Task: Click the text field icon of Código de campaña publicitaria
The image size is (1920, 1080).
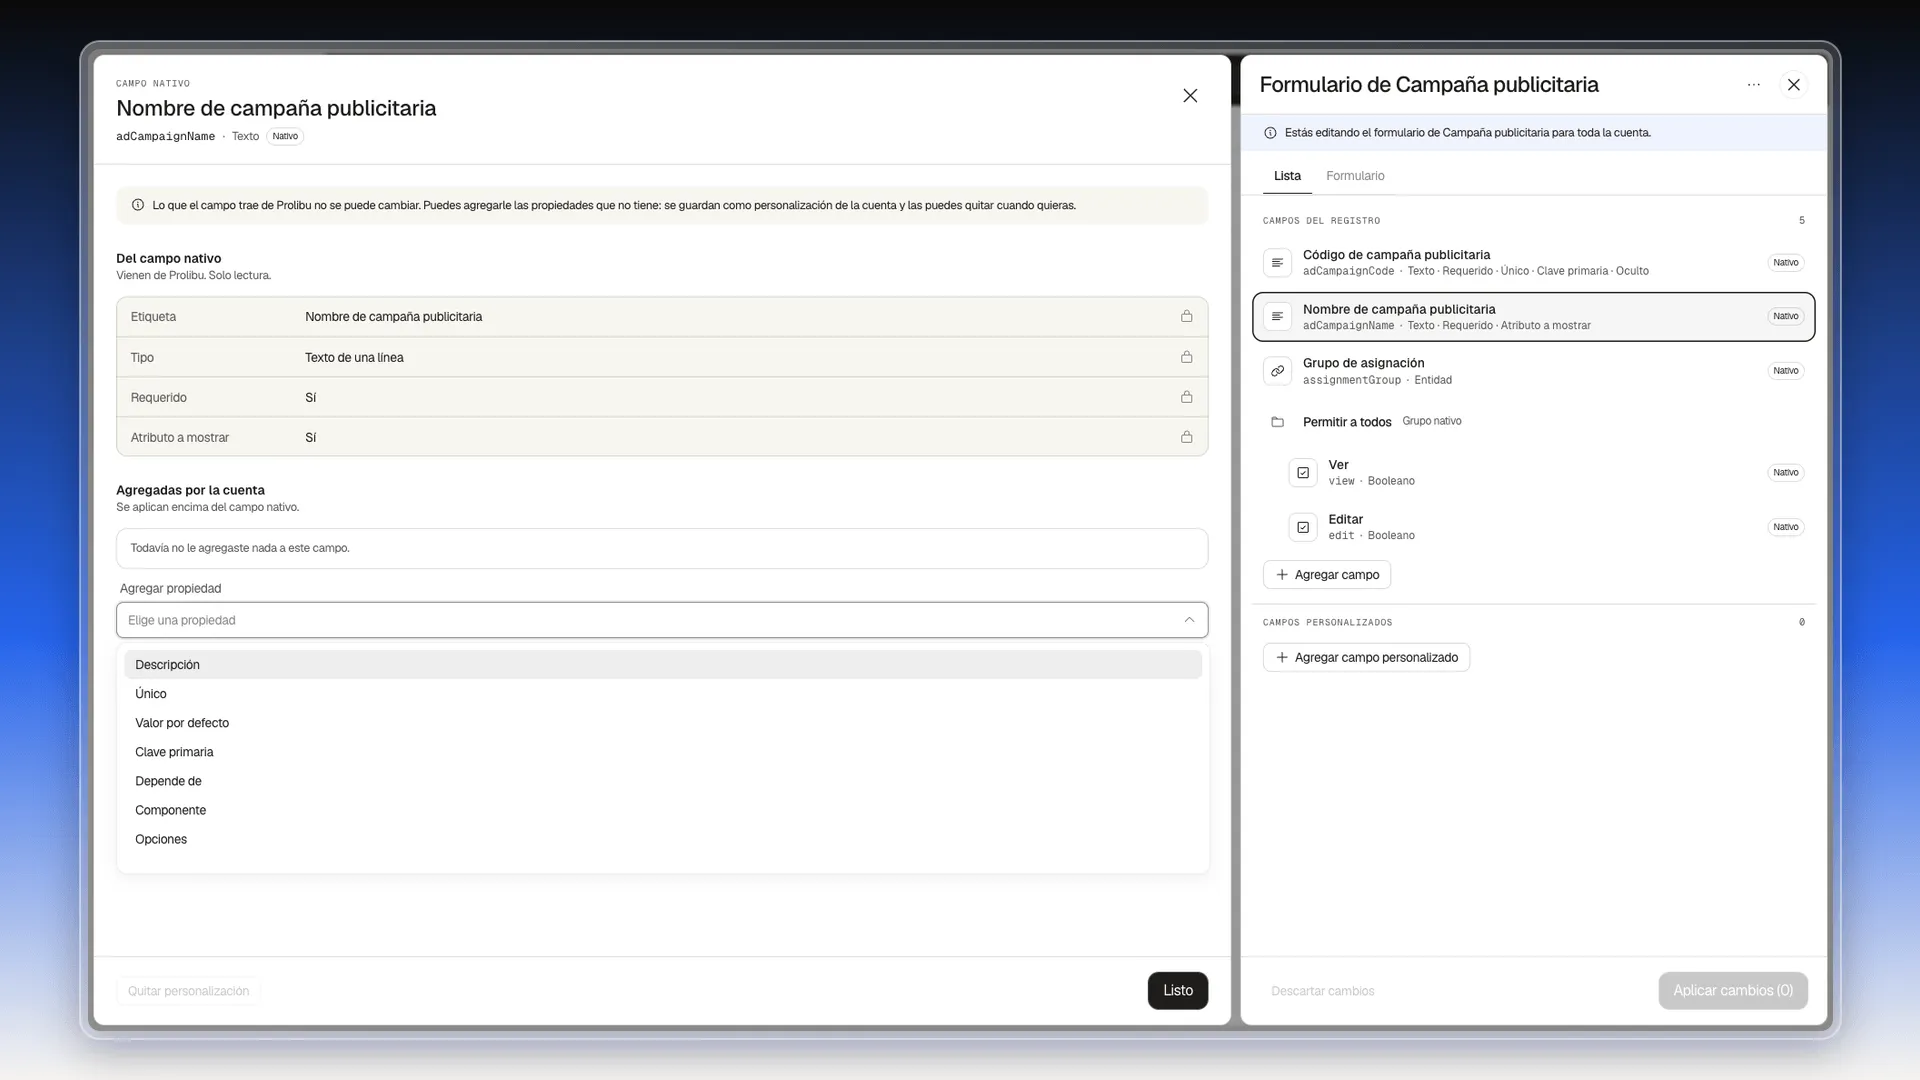Action: point(1277,262)
